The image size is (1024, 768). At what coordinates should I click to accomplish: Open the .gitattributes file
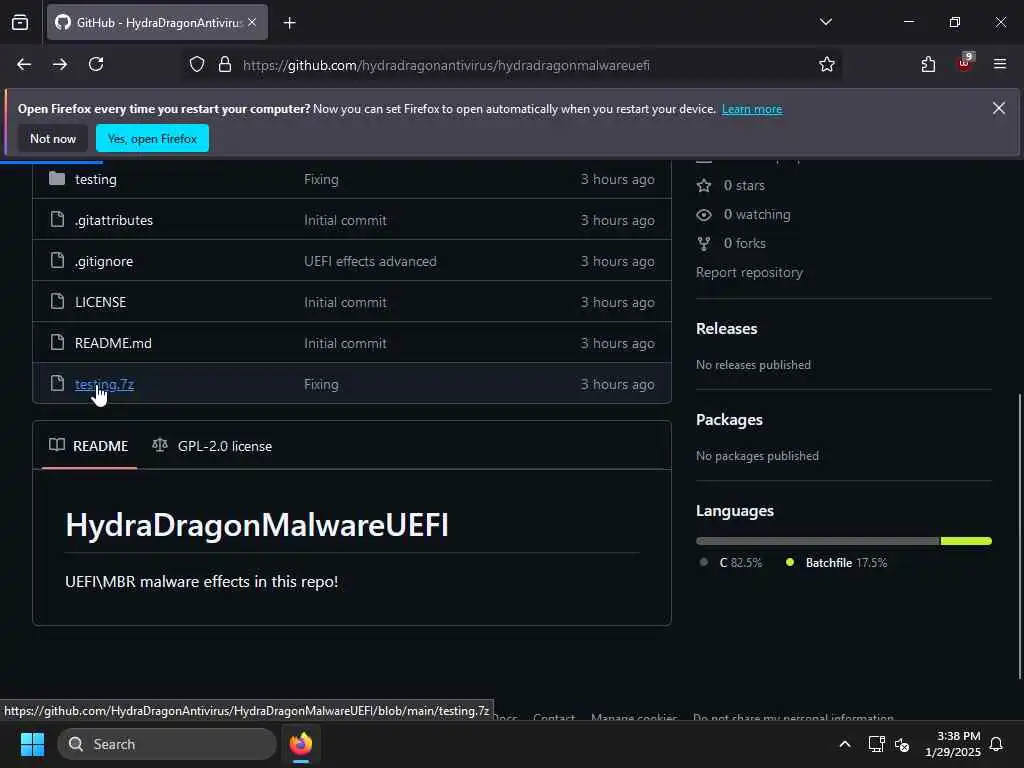click(114, 220)
